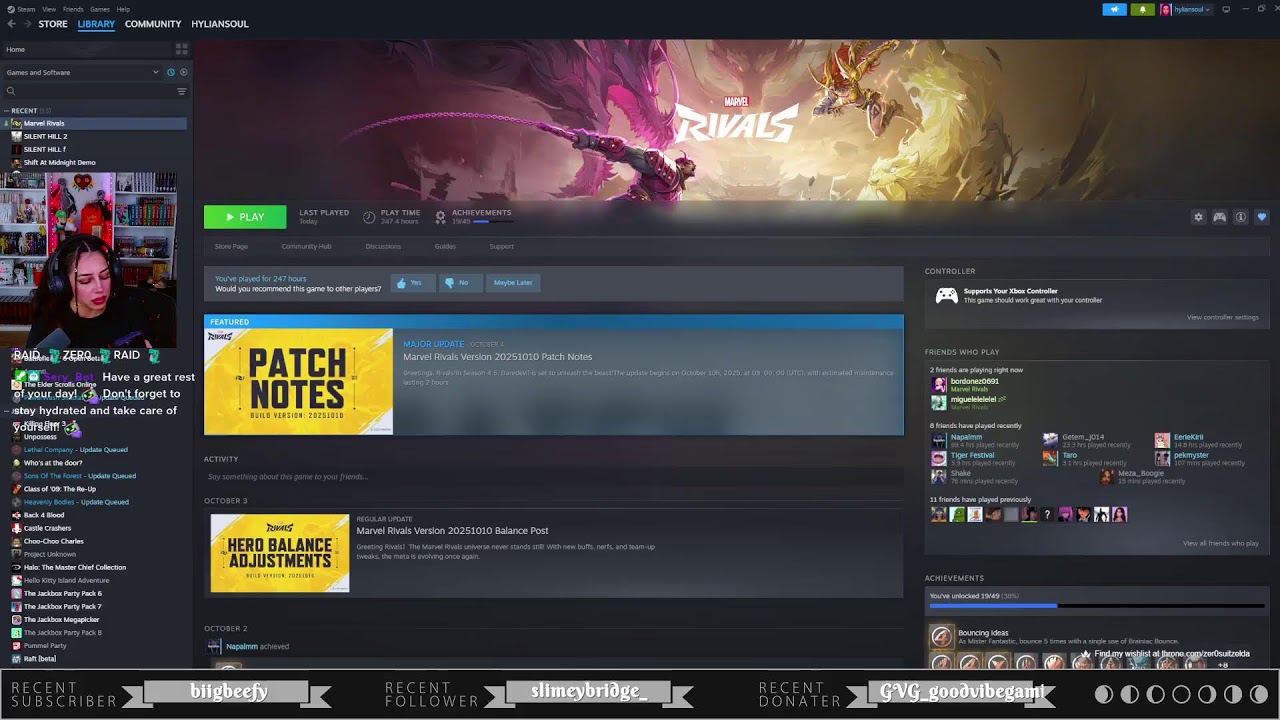Open controller layout icon for Marvel Rivals
This screenshot has width=1280, height=720.
coord(1219,217)
